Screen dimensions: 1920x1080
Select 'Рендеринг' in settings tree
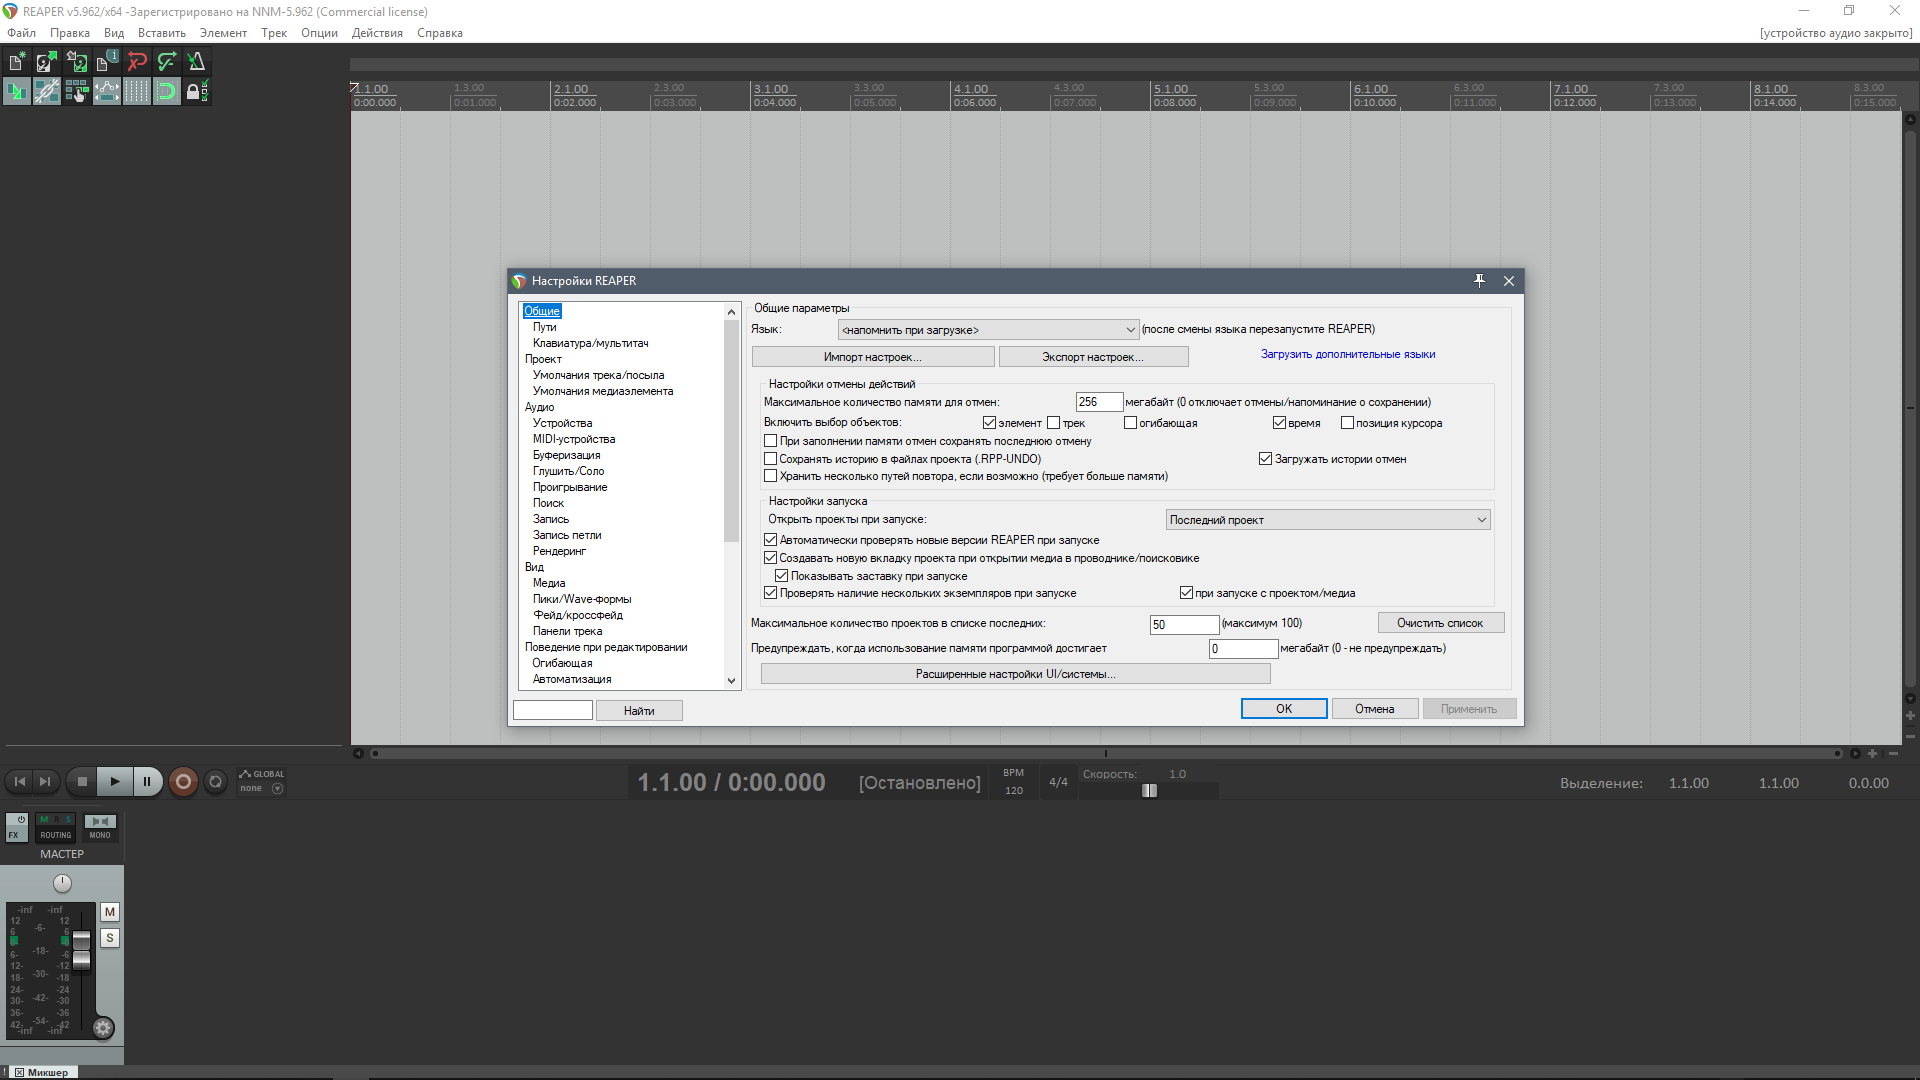(x=559, y=551)
